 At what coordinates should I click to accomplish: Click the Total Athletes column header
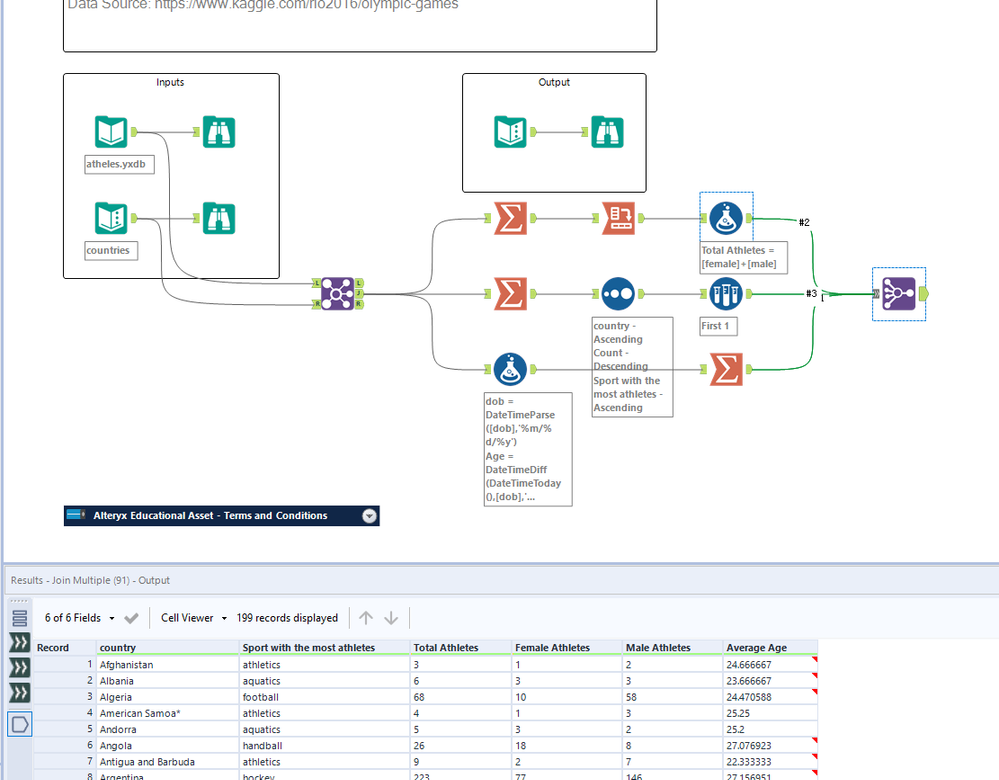(461, 647)
